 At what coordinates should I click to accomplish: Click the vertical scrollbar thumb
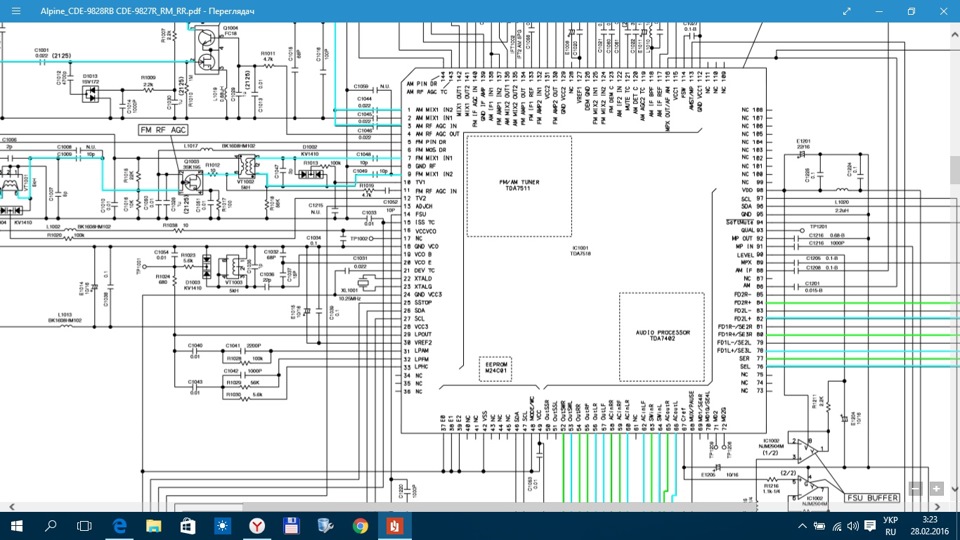click(x=954, y=171)
